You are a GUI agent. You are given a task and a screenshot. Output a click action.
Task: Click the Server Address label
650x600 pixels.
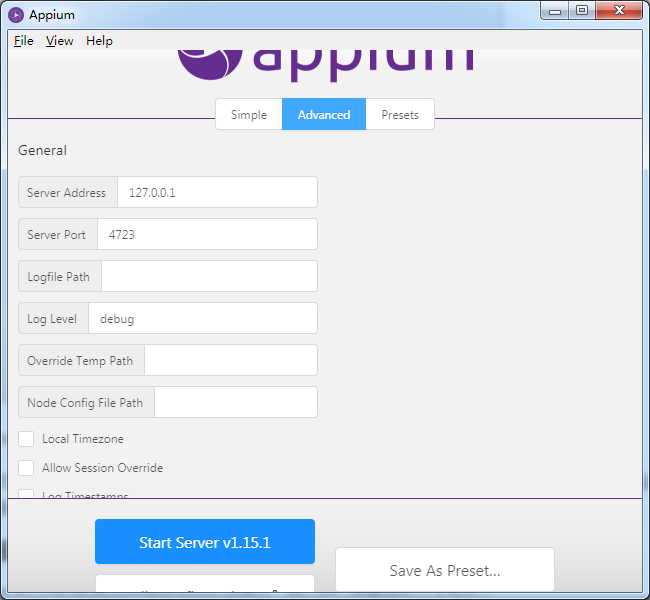(x=66, y=193)
